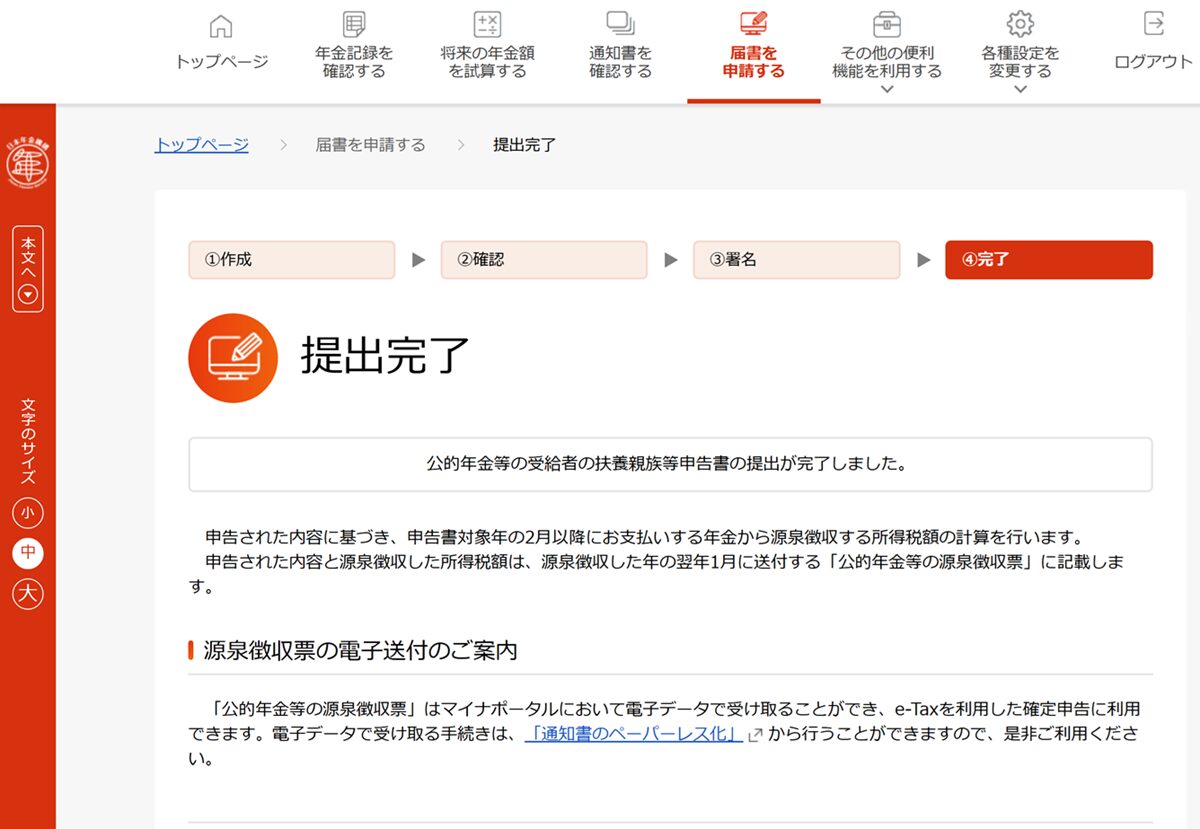Click the ④完了 step indicator
Viewport: 1200px width, 829px height.
pos(1048,260)
